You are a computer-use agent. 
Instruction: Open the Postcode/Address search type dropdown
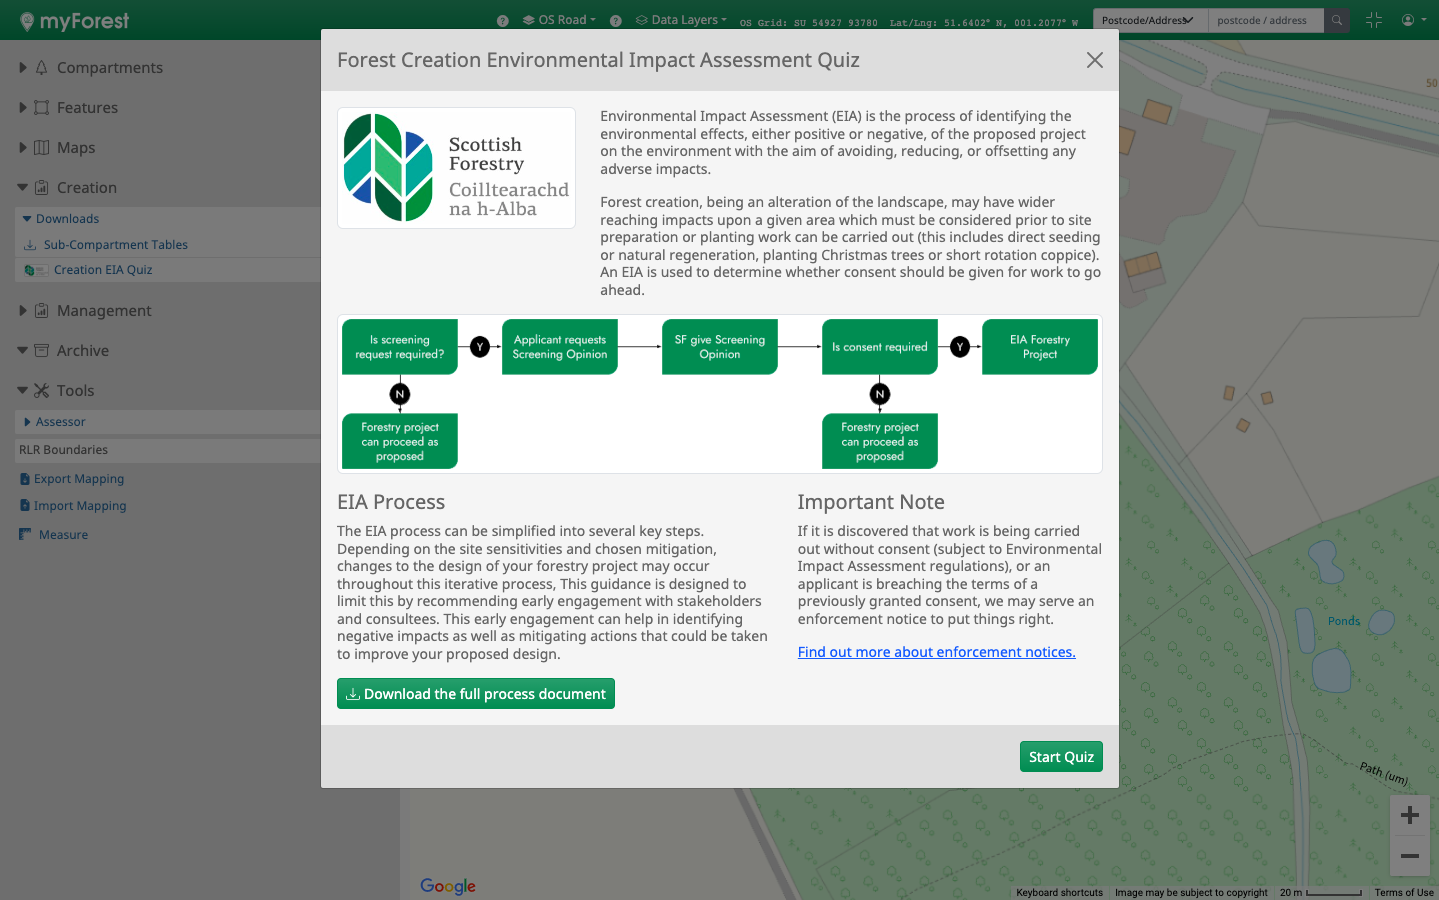coord(1149,20)
